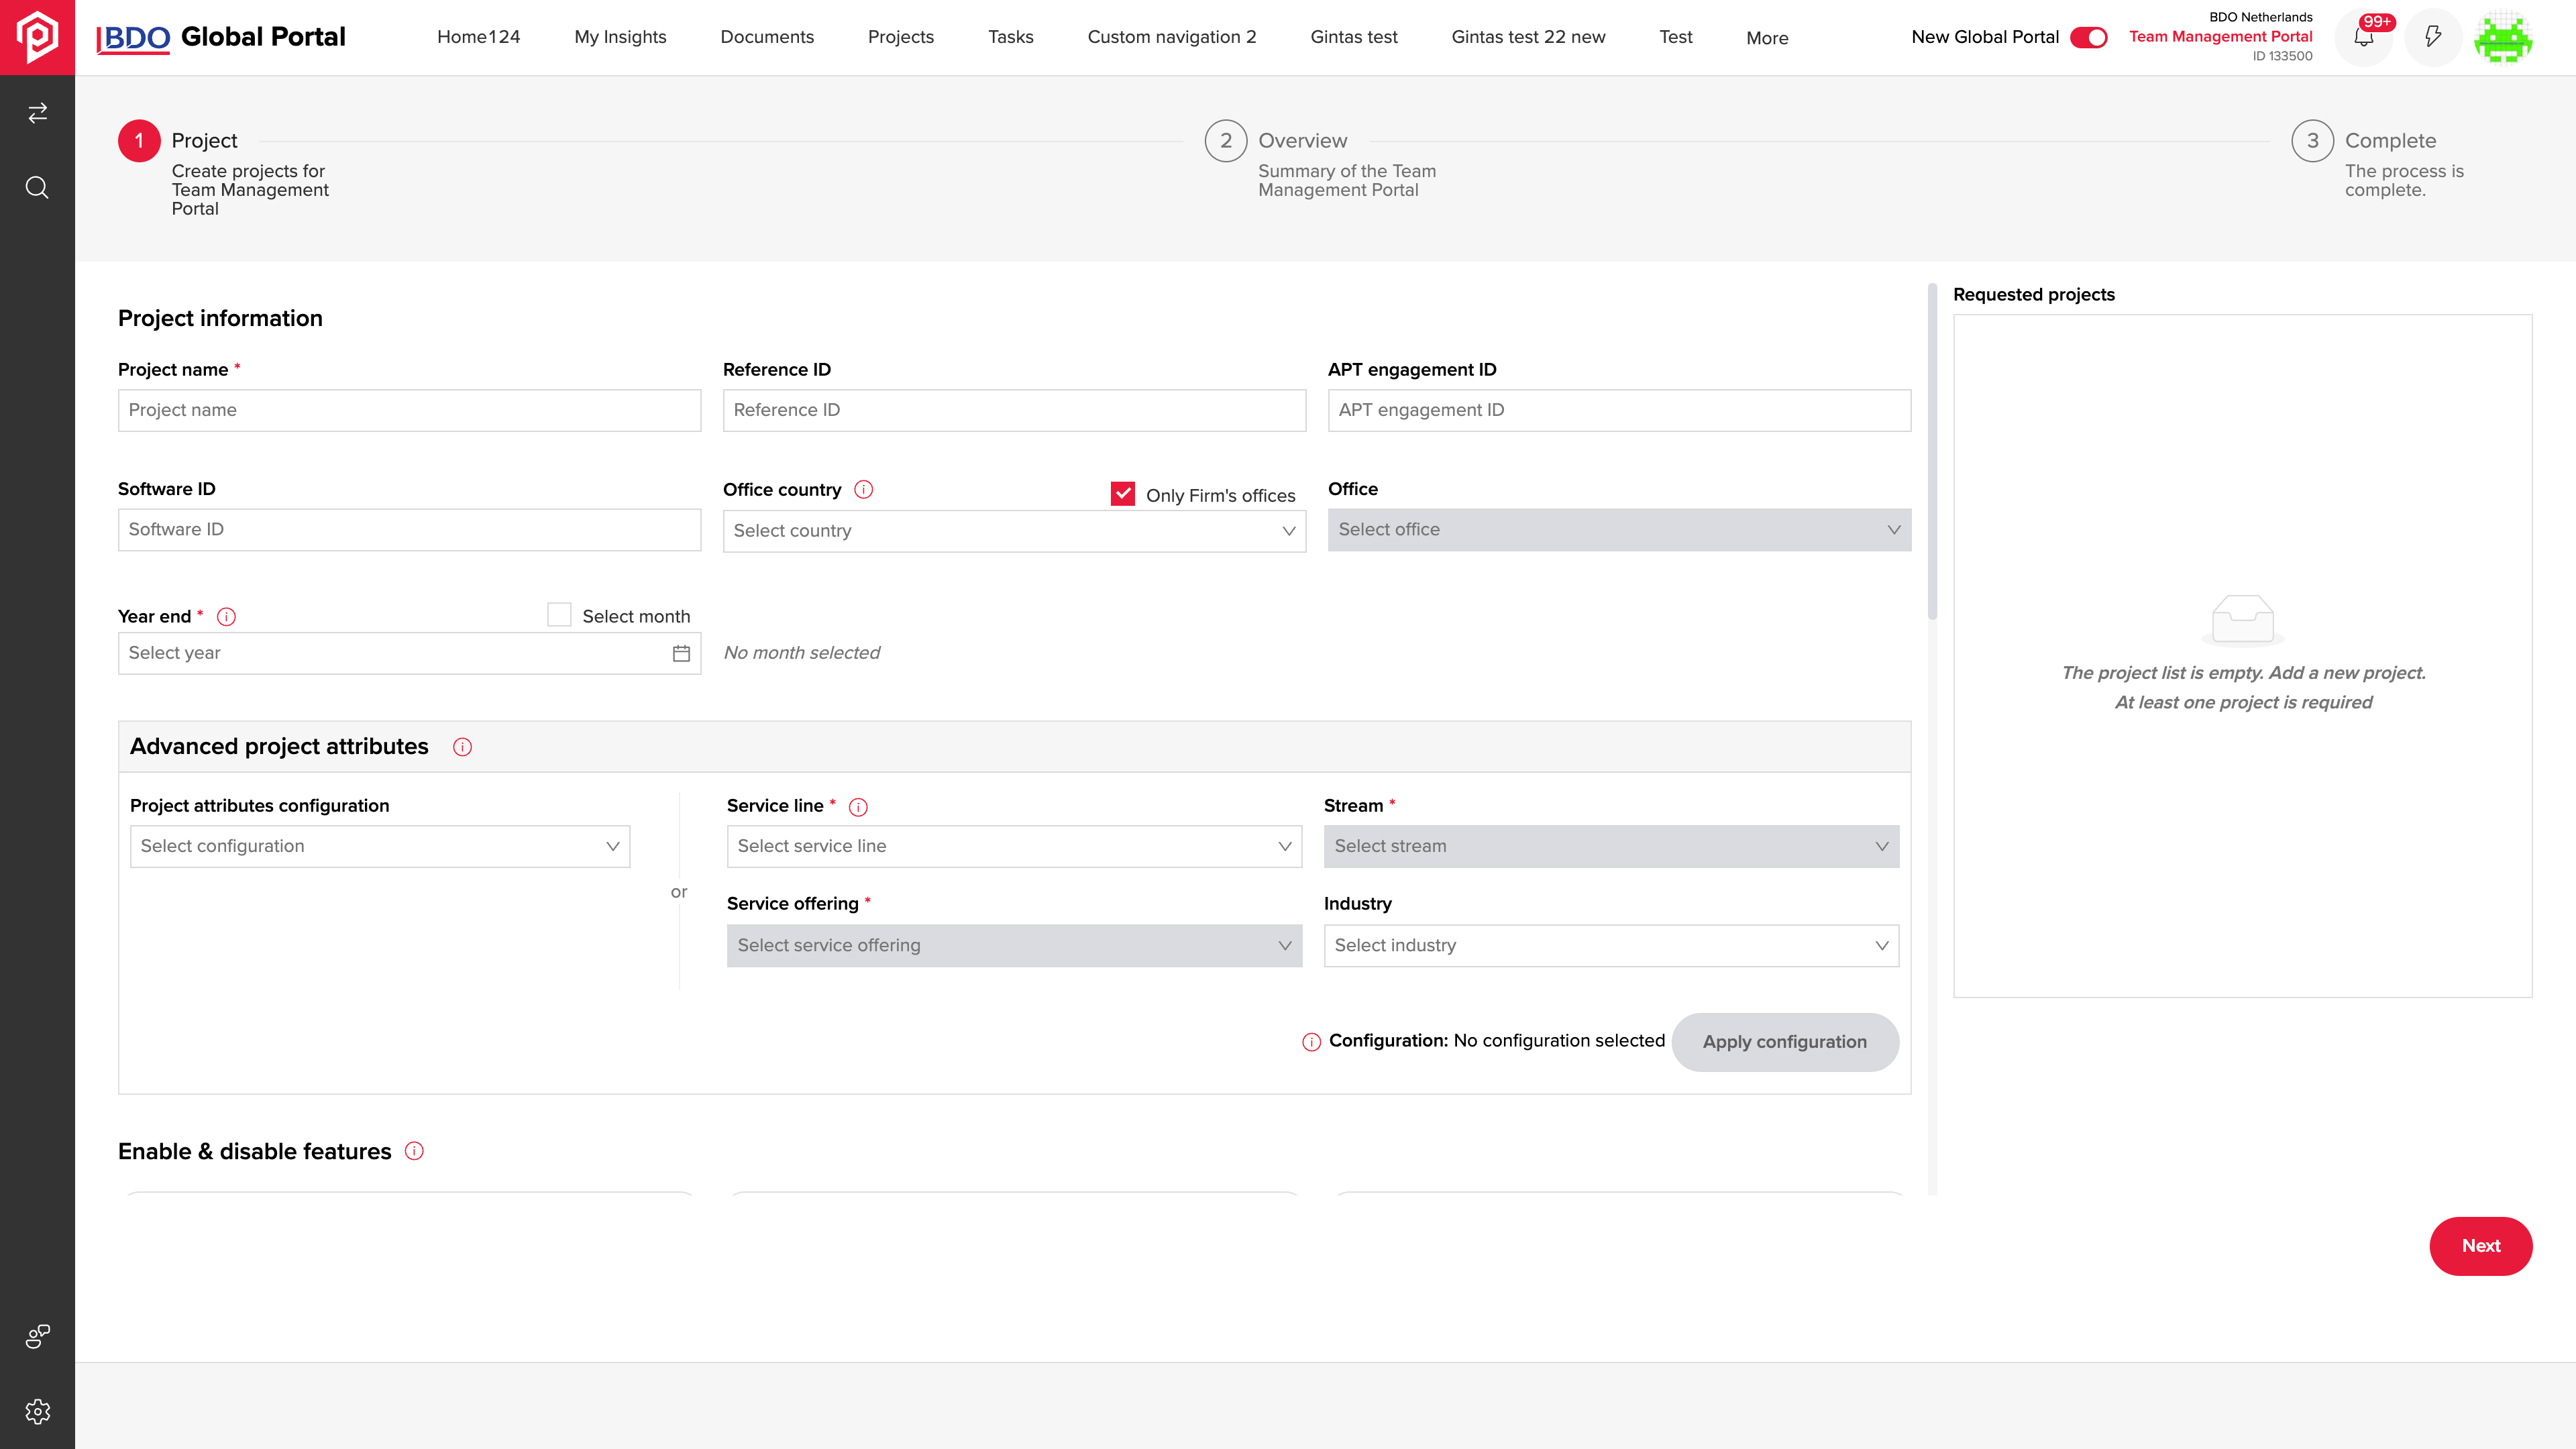Click info icon next to Advanced project attributes

462,747
